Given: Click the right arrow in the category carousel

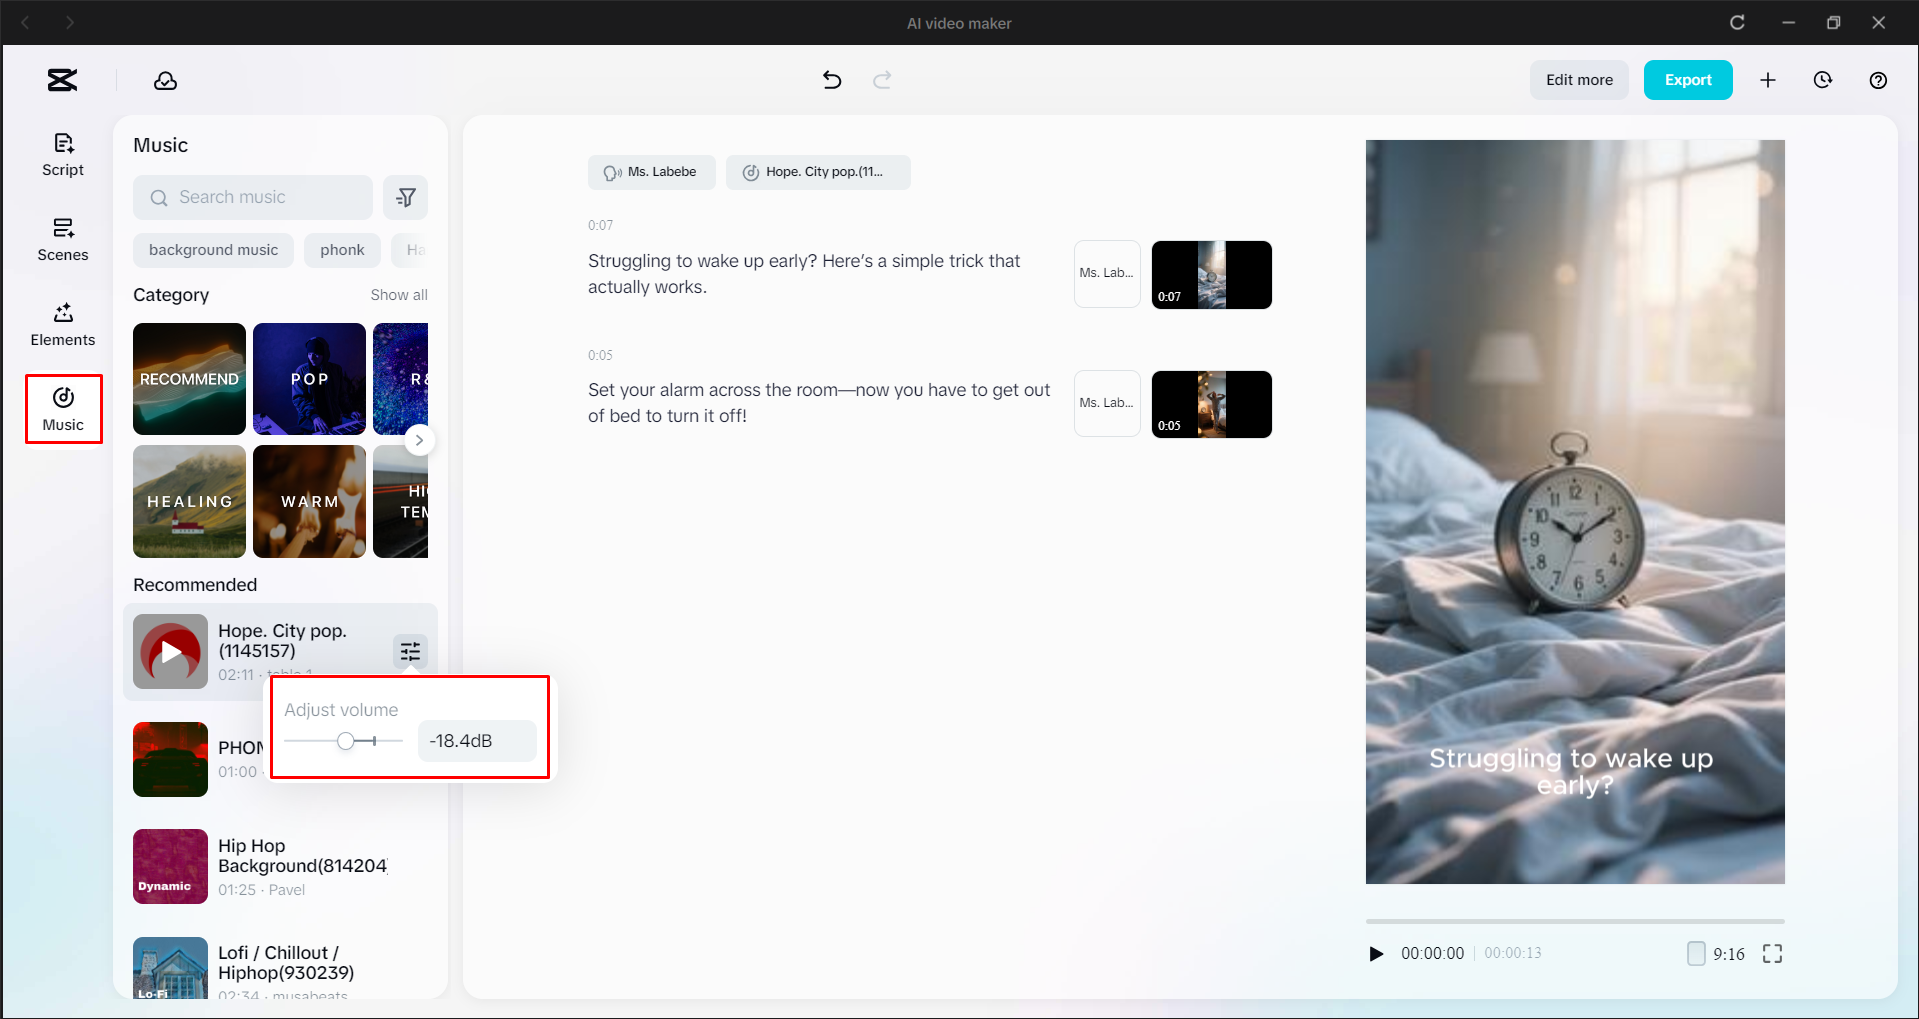Looking at the screenshot, I should click(419, 440).
